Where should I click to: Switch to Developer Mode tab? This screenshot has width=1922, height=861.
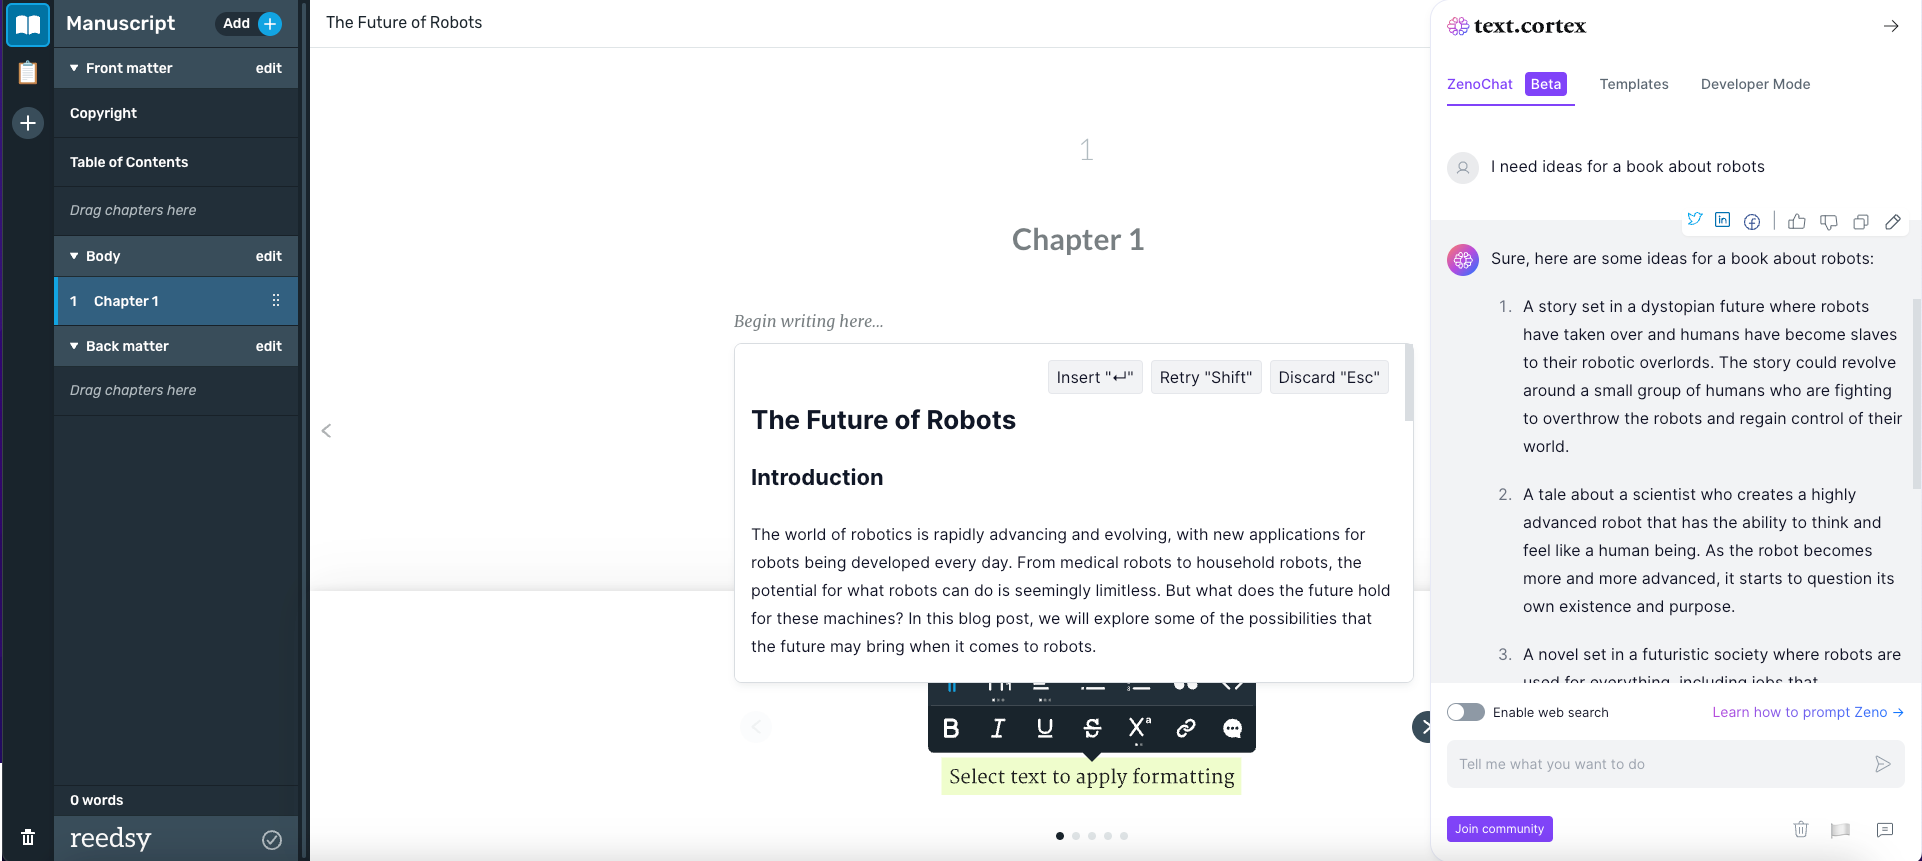coord(1755,84)
